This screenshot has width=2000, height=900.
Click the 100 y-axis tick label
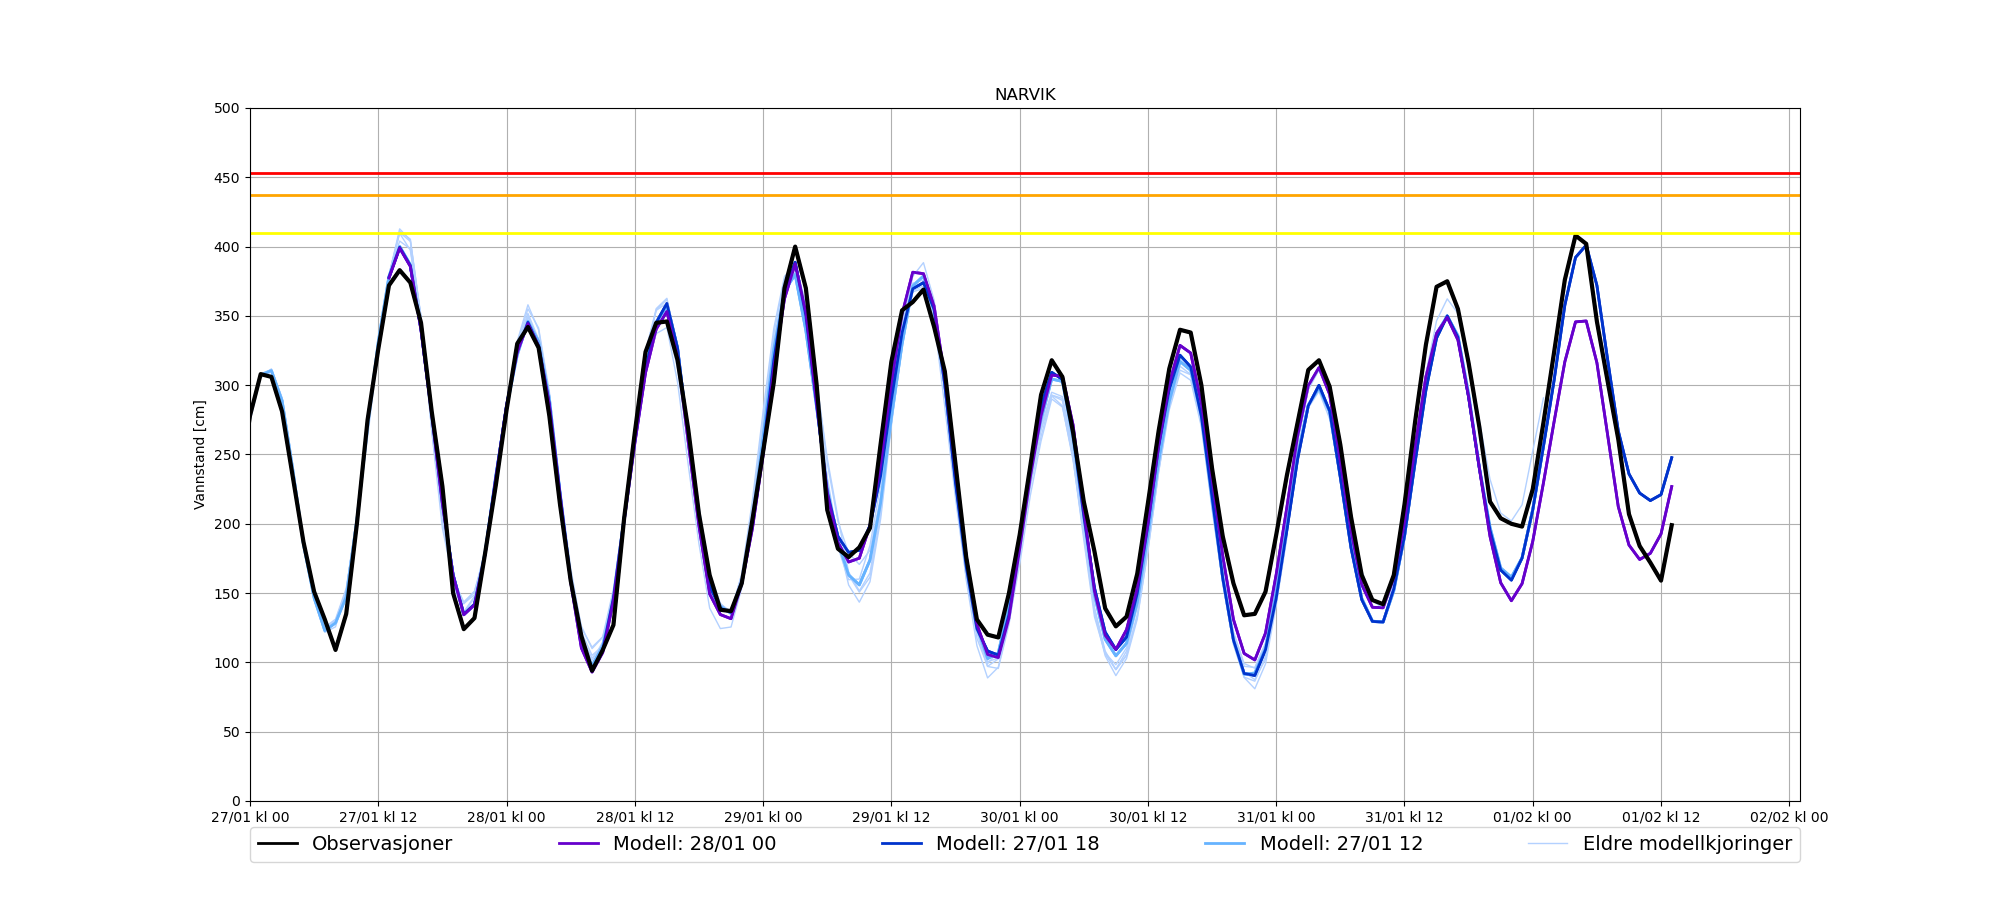(227, 663)
